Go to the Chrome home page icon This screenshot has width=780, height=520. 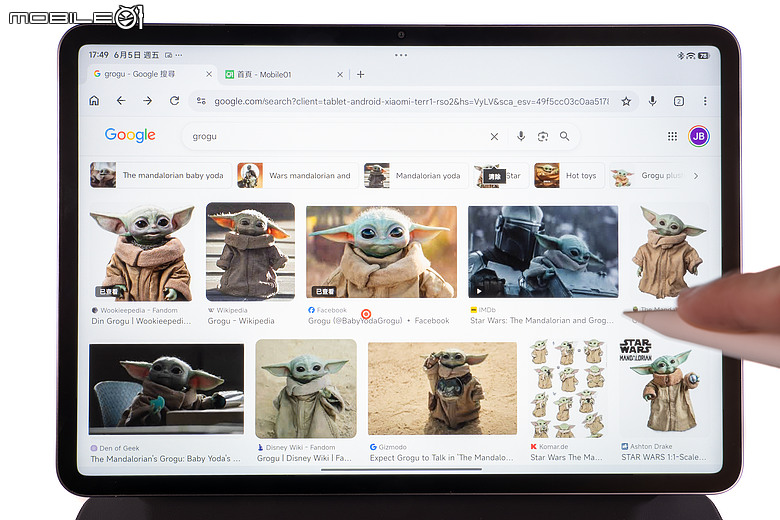(94, 101)
